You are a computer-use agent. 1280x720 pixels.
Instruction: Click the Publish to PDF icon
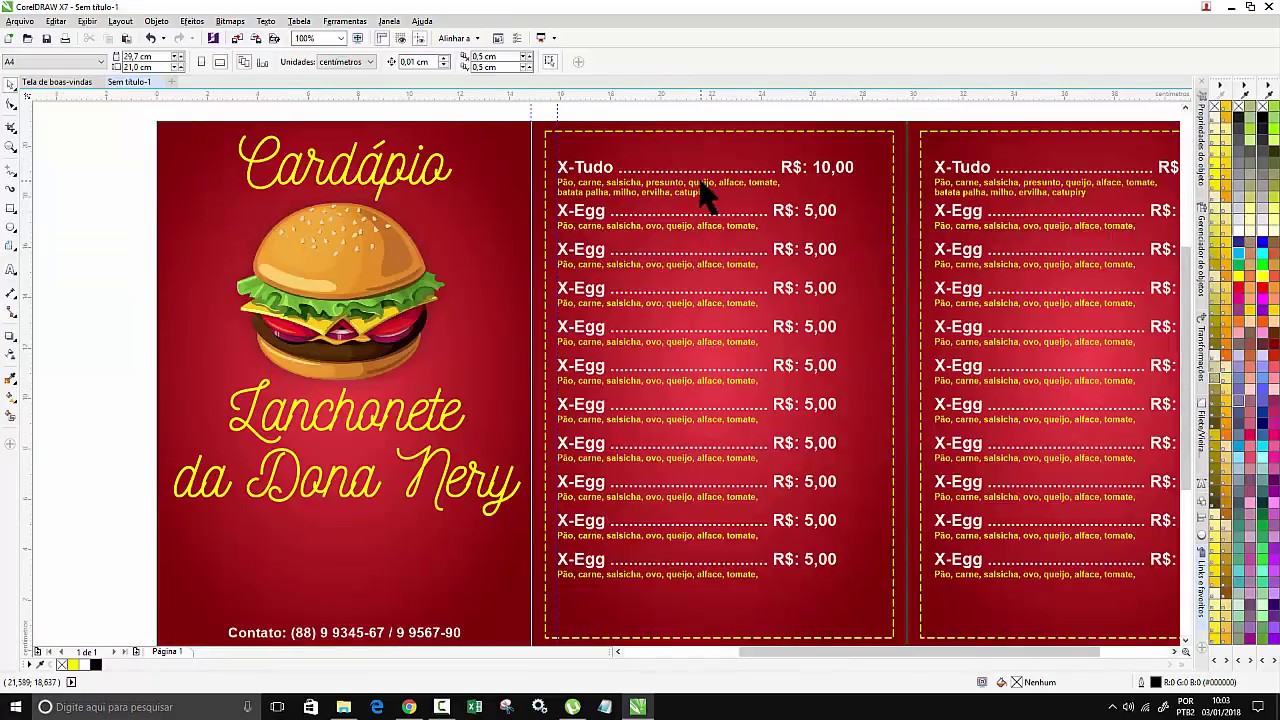274,38
